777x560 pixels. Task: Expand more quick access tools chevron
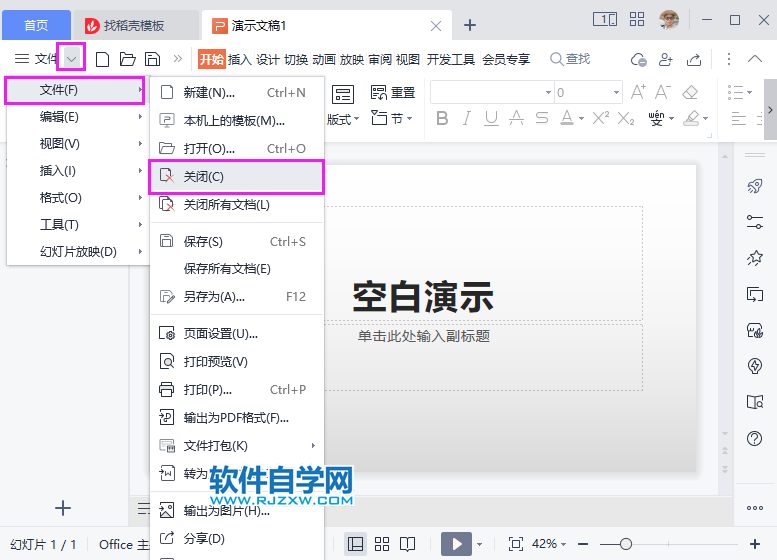click(x=177, y=59)
